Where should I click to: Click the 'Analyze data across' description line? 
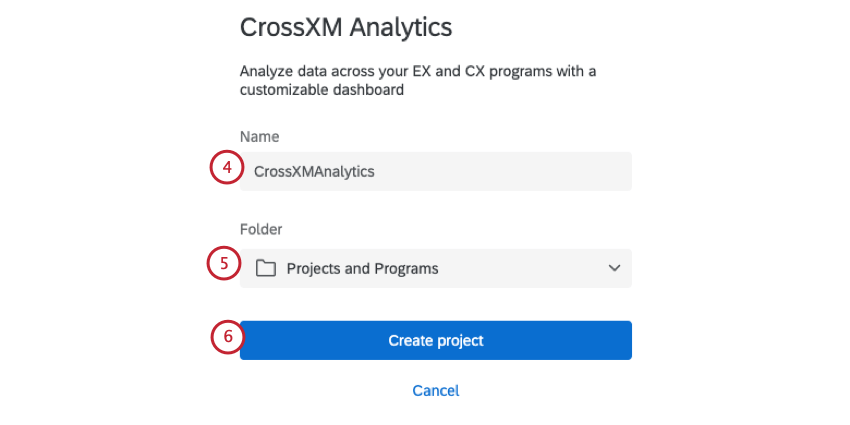[x=418, y=71]
